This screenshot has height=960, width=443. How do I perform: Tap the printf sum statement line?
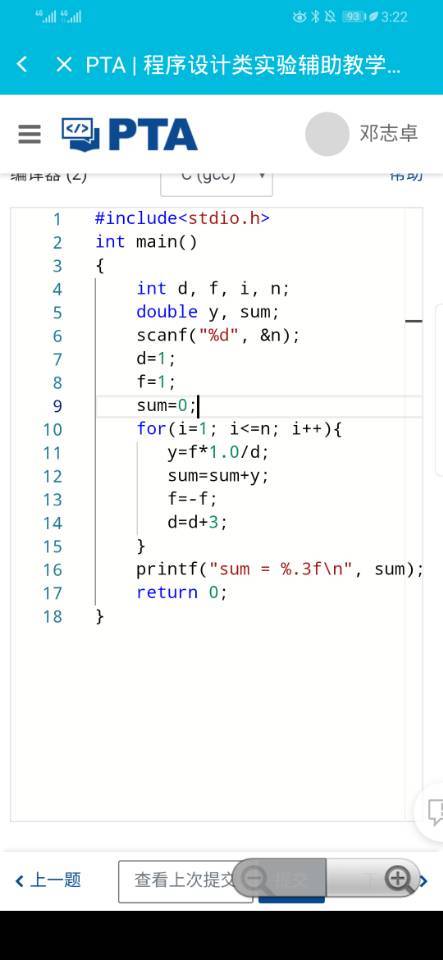pos(280,569)
